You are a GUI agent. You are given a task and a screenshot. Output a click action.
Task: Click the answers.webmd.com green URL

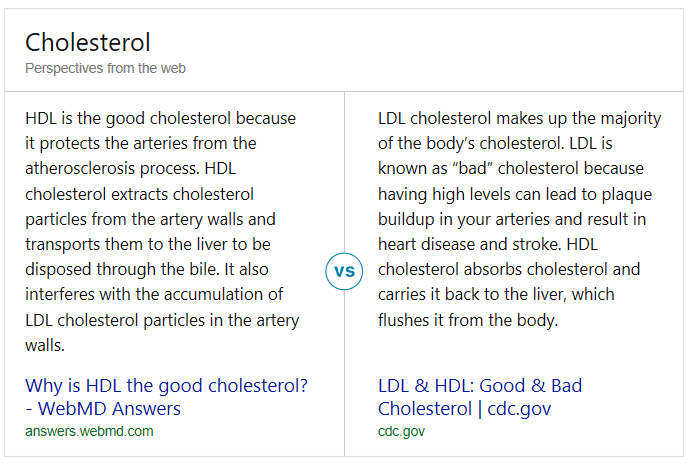(89, 431)
